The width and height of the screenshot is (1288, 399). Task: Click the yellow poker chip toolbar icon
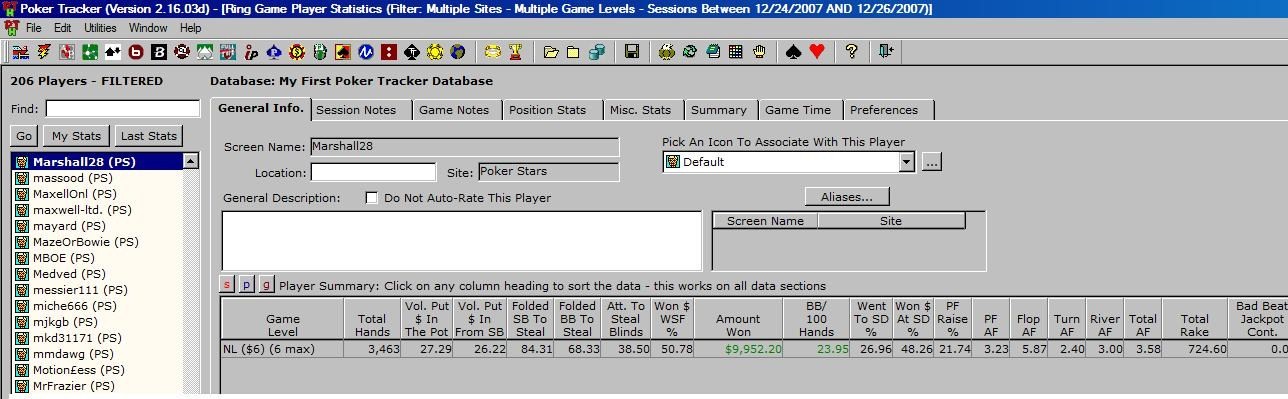435,52
